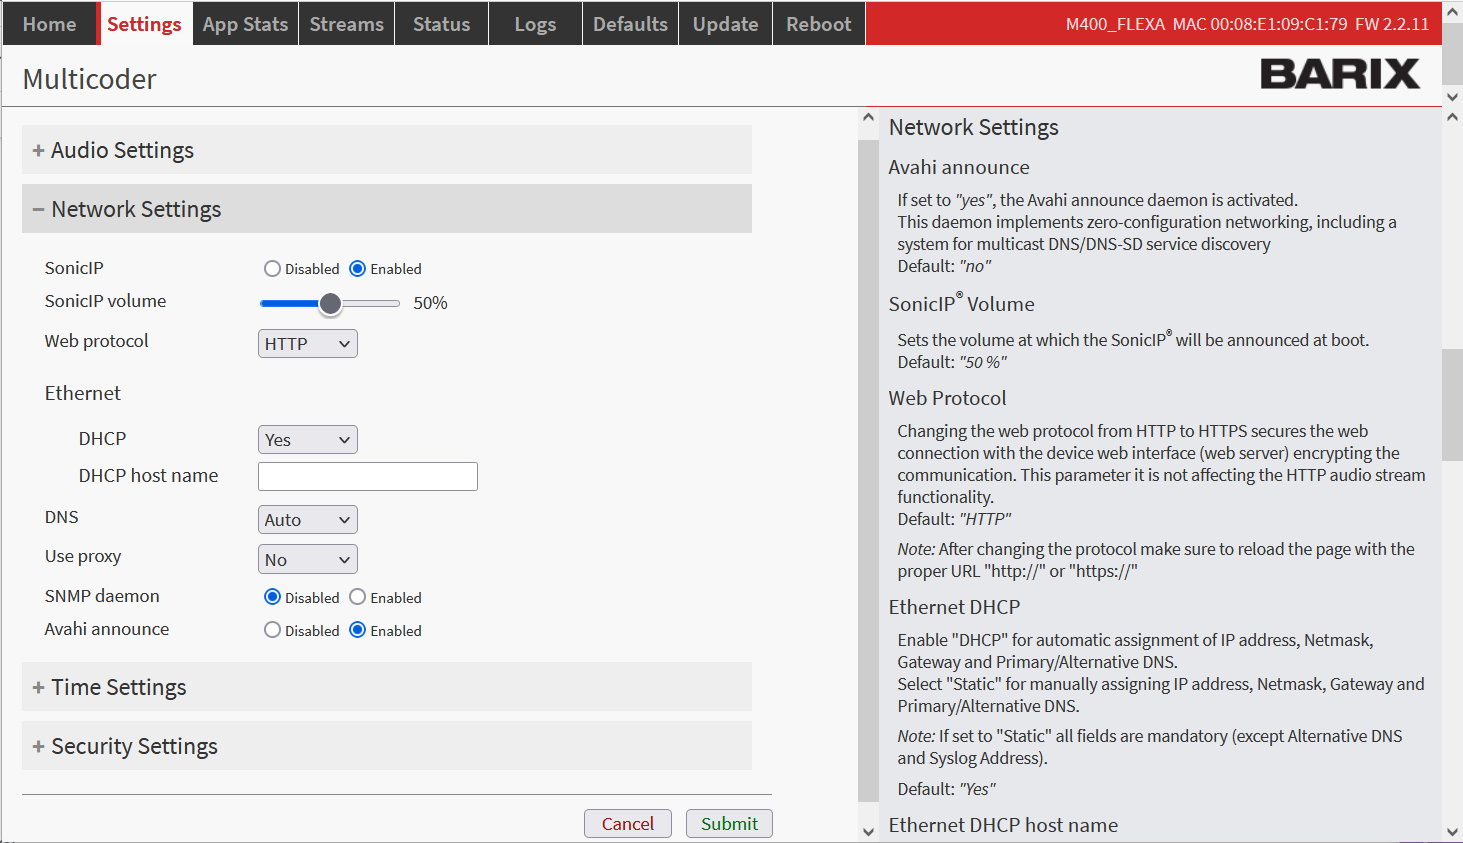Disable Avahi announce
This screenshot has height=843, width=1463.
(272, 630)
